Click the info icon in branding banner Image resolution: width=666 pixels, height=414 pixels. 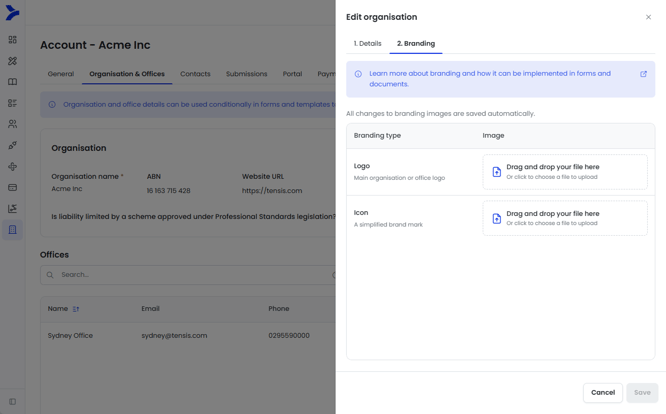(x=358, y=74)
